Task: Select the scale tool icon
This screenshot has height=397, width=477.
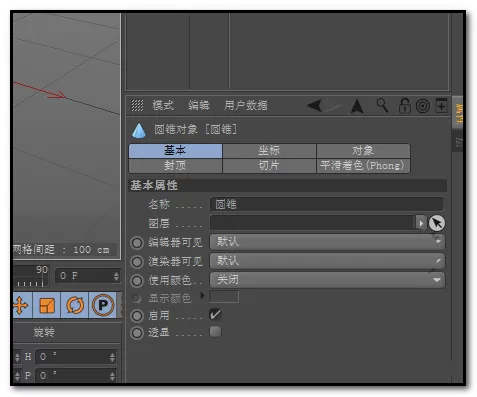Action: pos(47,305)
